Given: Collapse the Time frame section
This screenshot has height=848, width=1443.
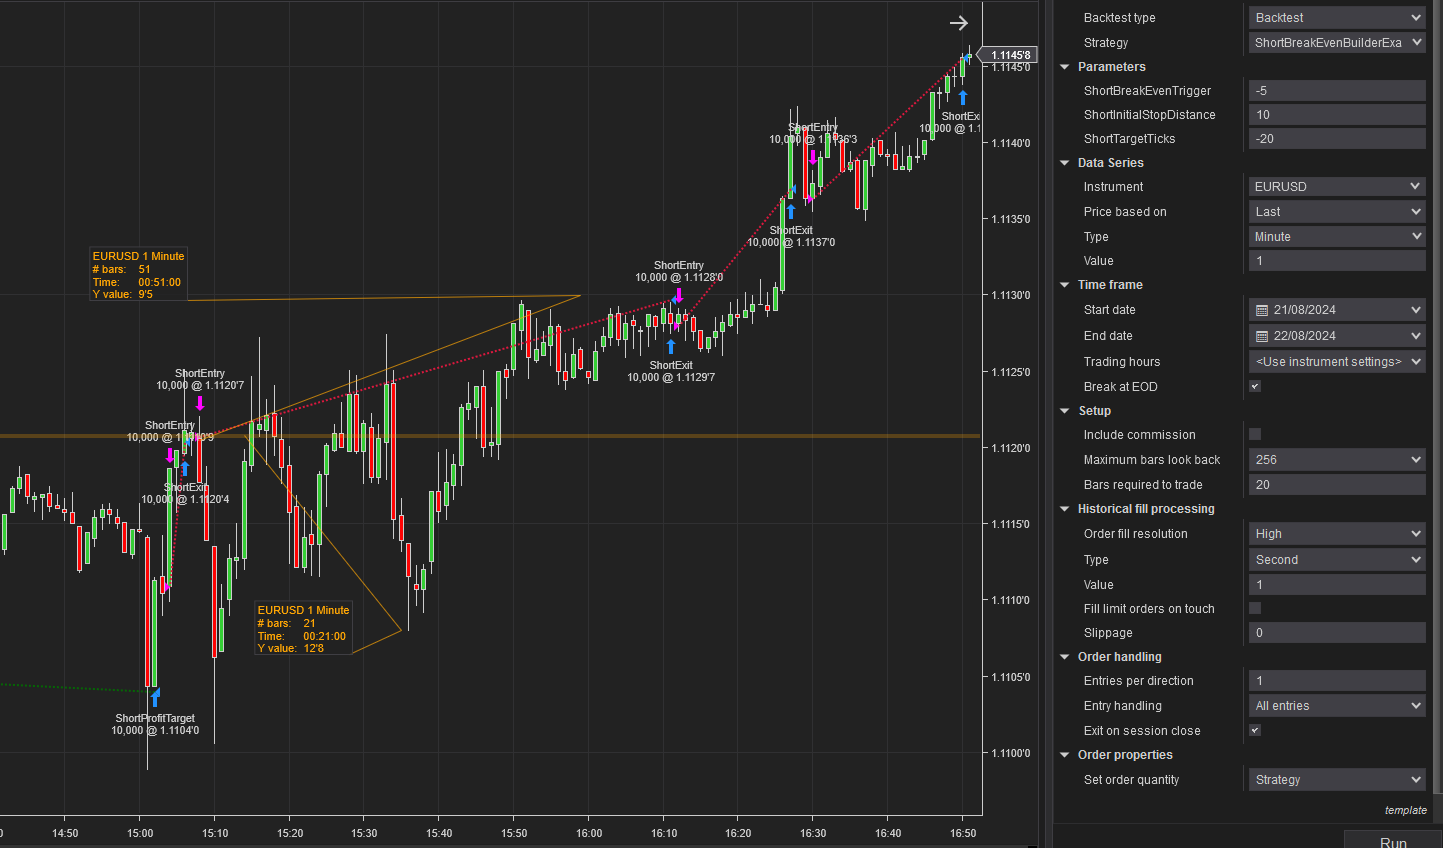Looking at the screenshot, I should pos(1064,285).
